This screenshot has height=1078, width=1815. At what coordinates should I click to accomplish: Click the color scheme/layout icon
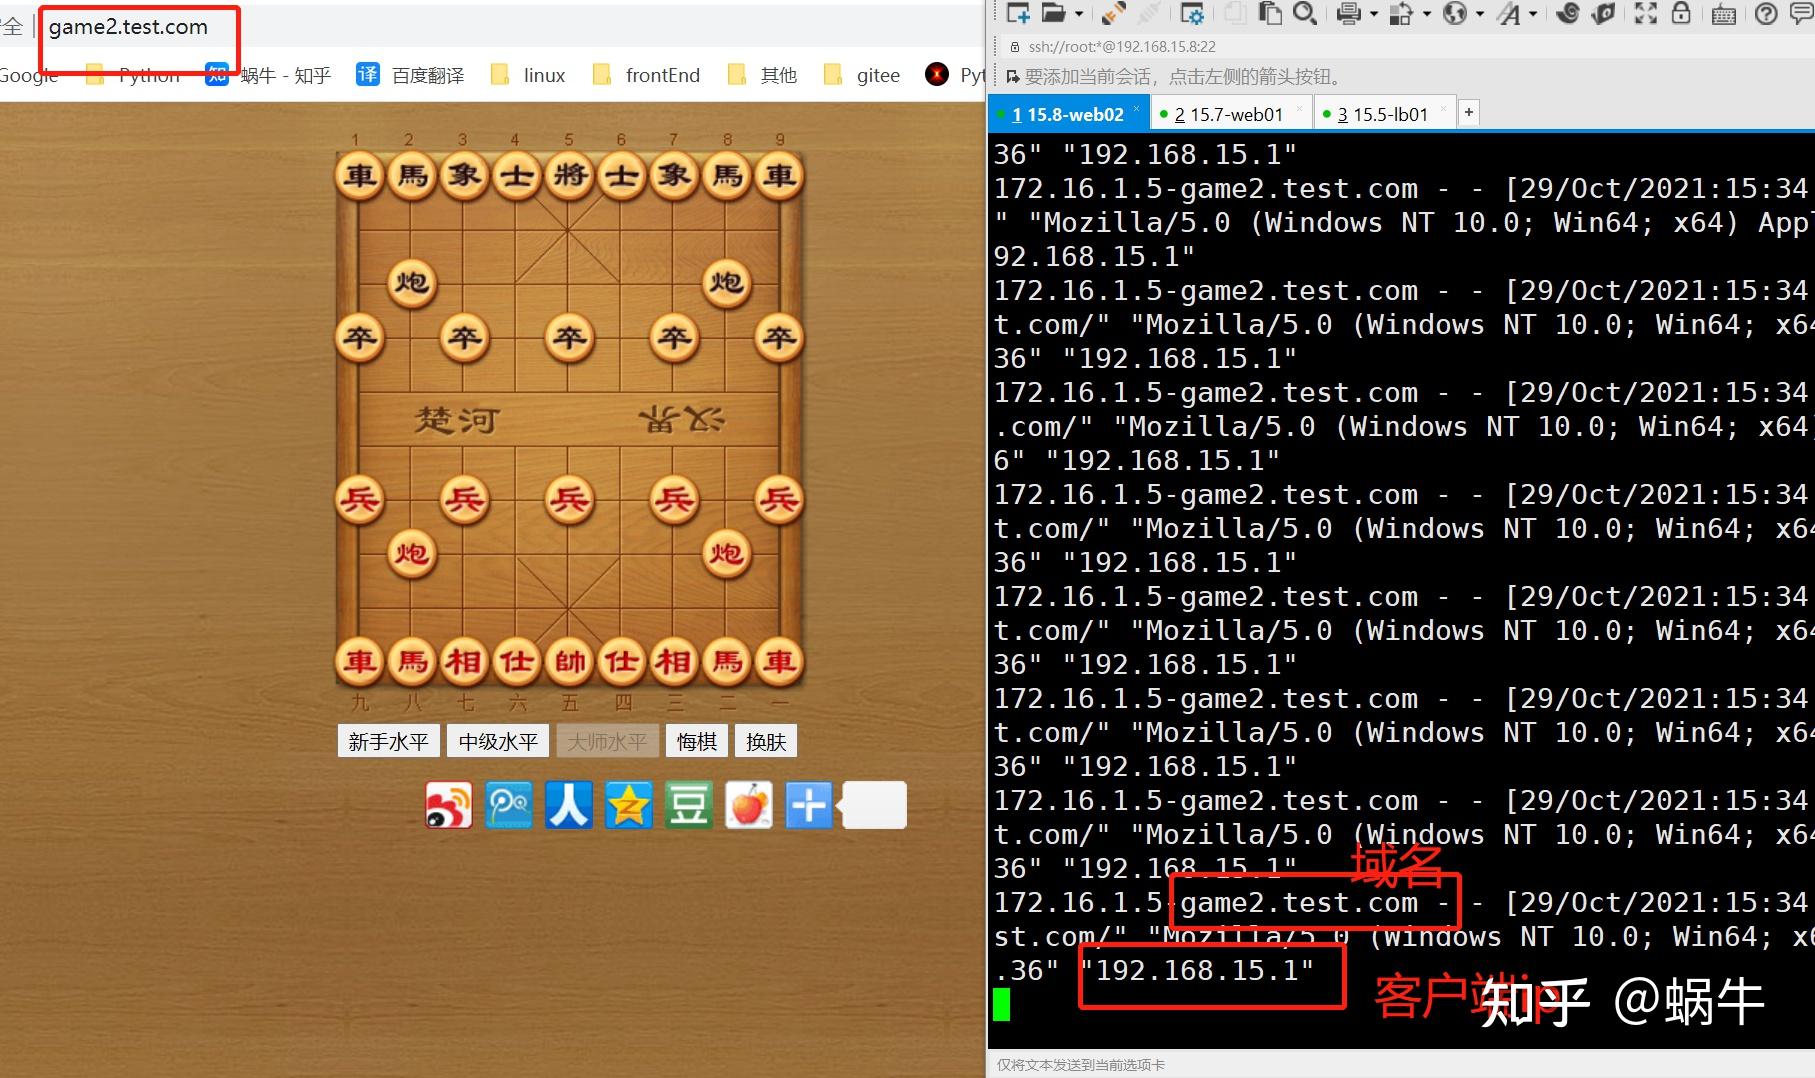click(1402, 13)
